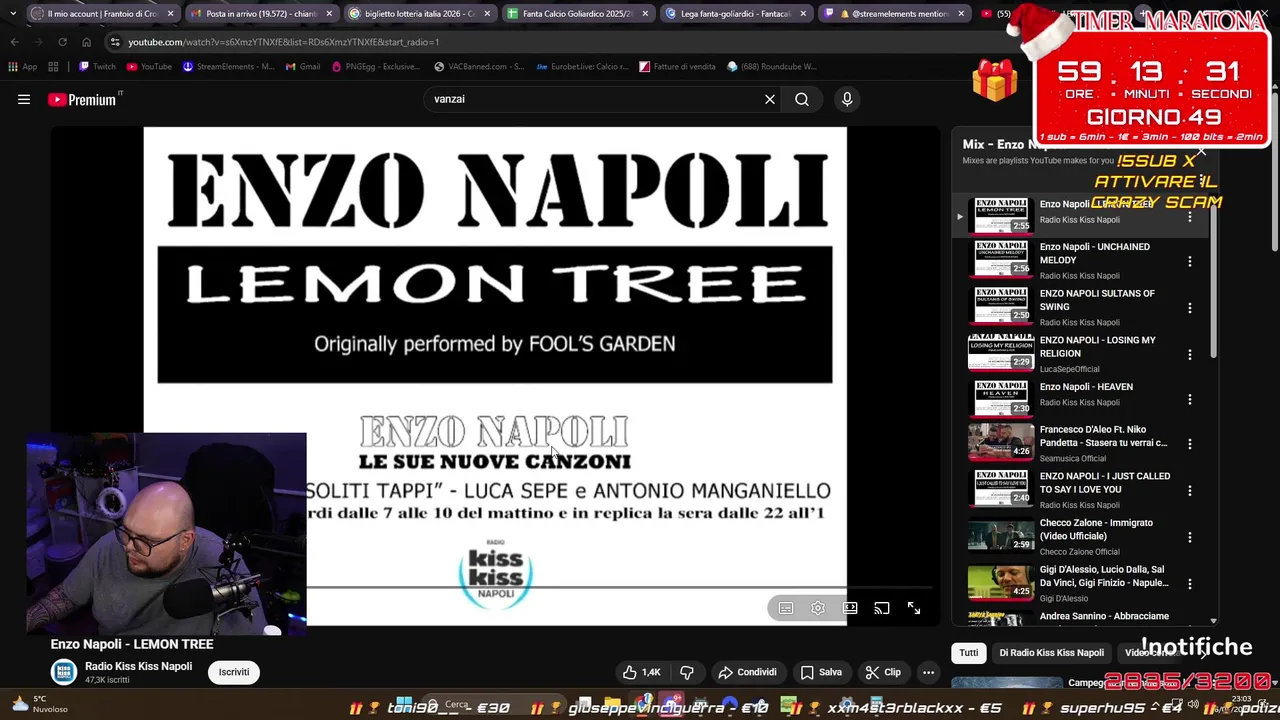Go to browser home page

click(x=86, y=42)
